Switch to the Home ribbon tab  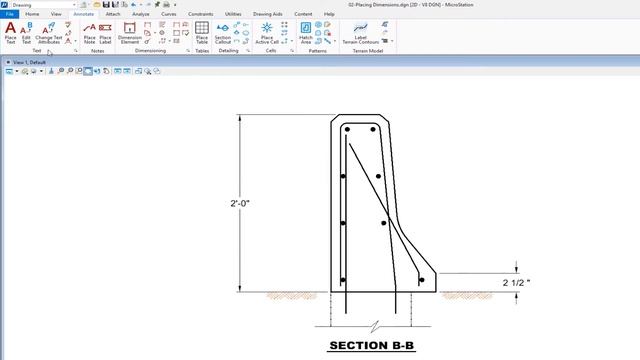pos(32,14)
